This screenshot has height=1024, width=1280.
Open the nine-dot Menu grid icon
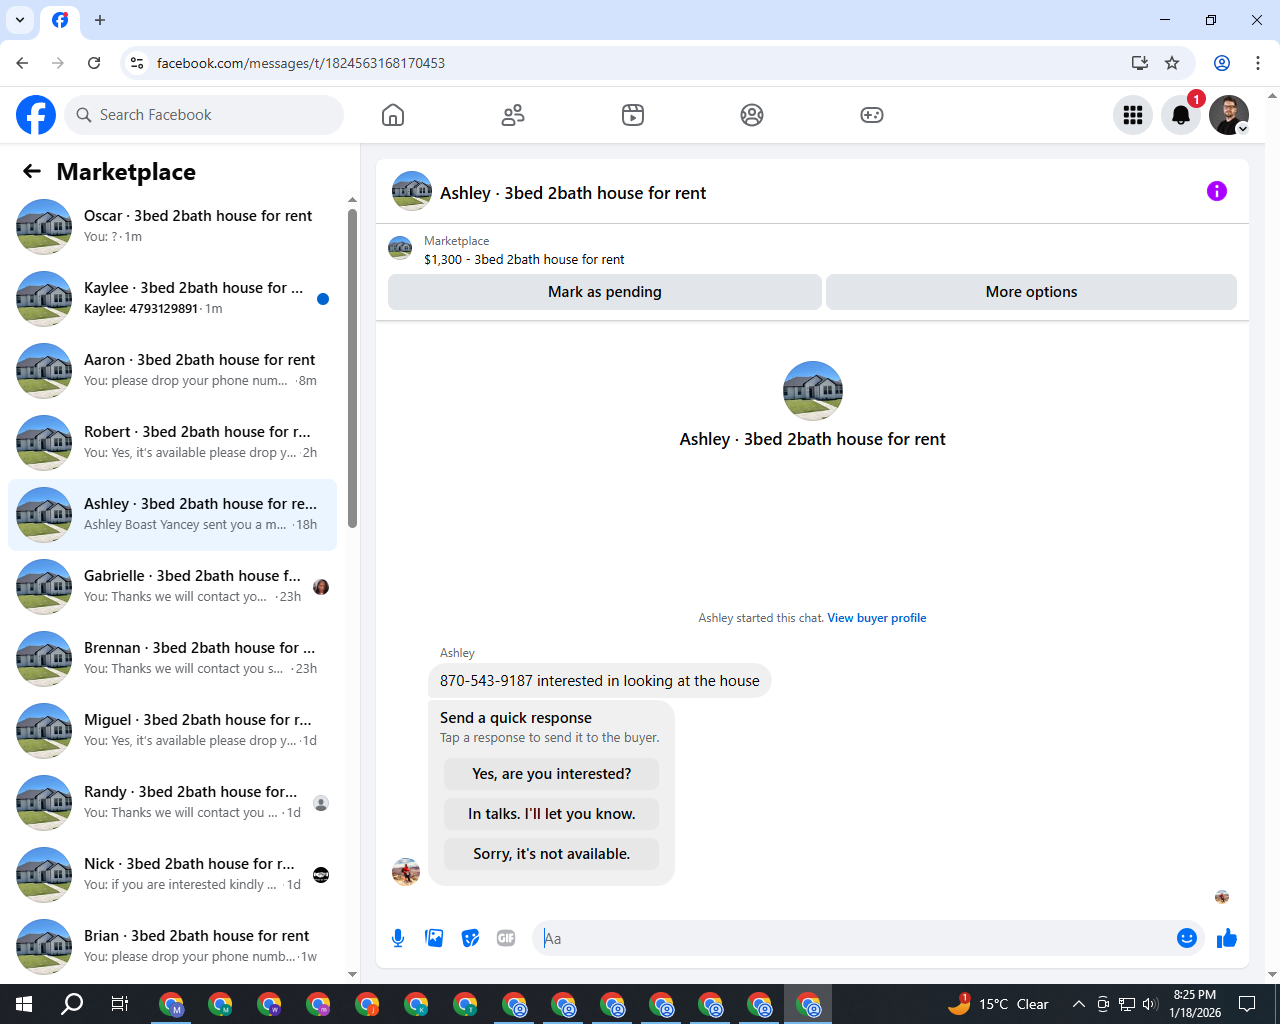(1133, 115)
